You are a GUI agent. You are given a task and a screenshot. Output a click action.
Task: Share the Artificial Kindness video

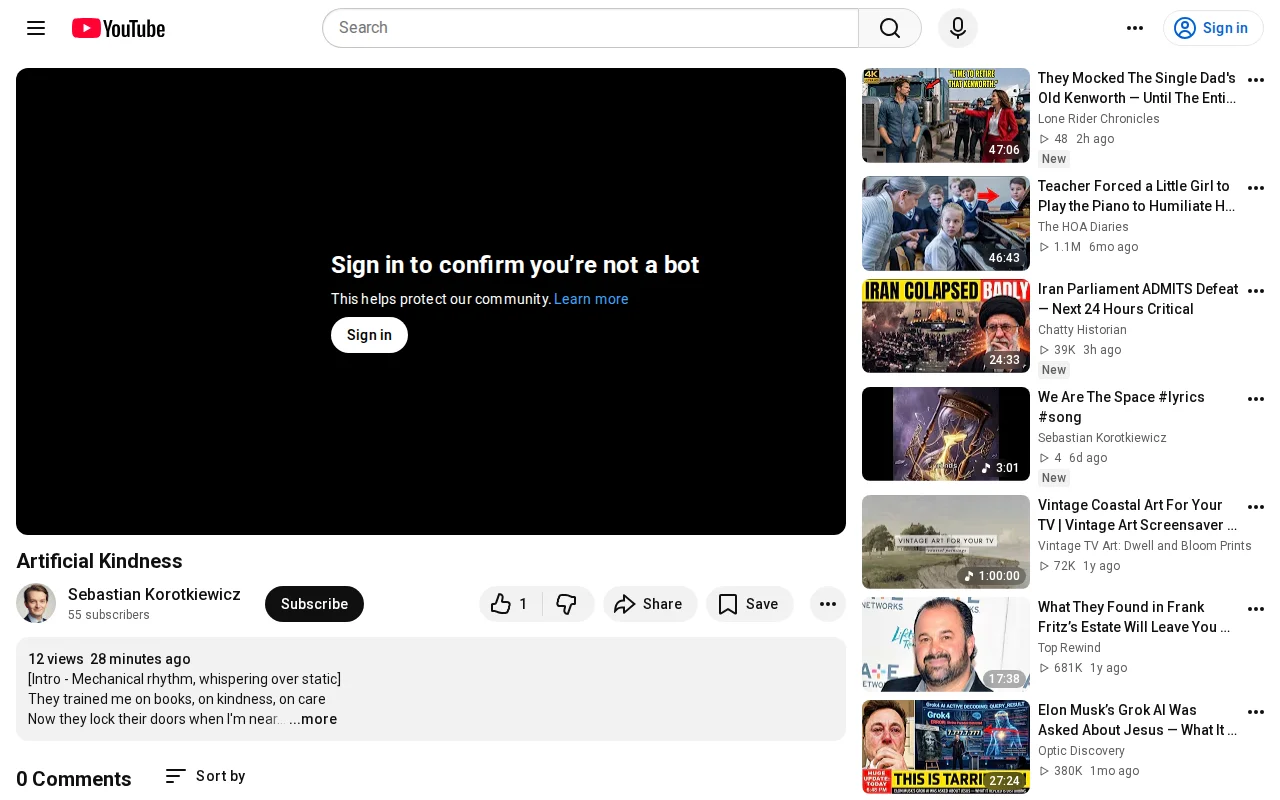click(x=650, y=604)
